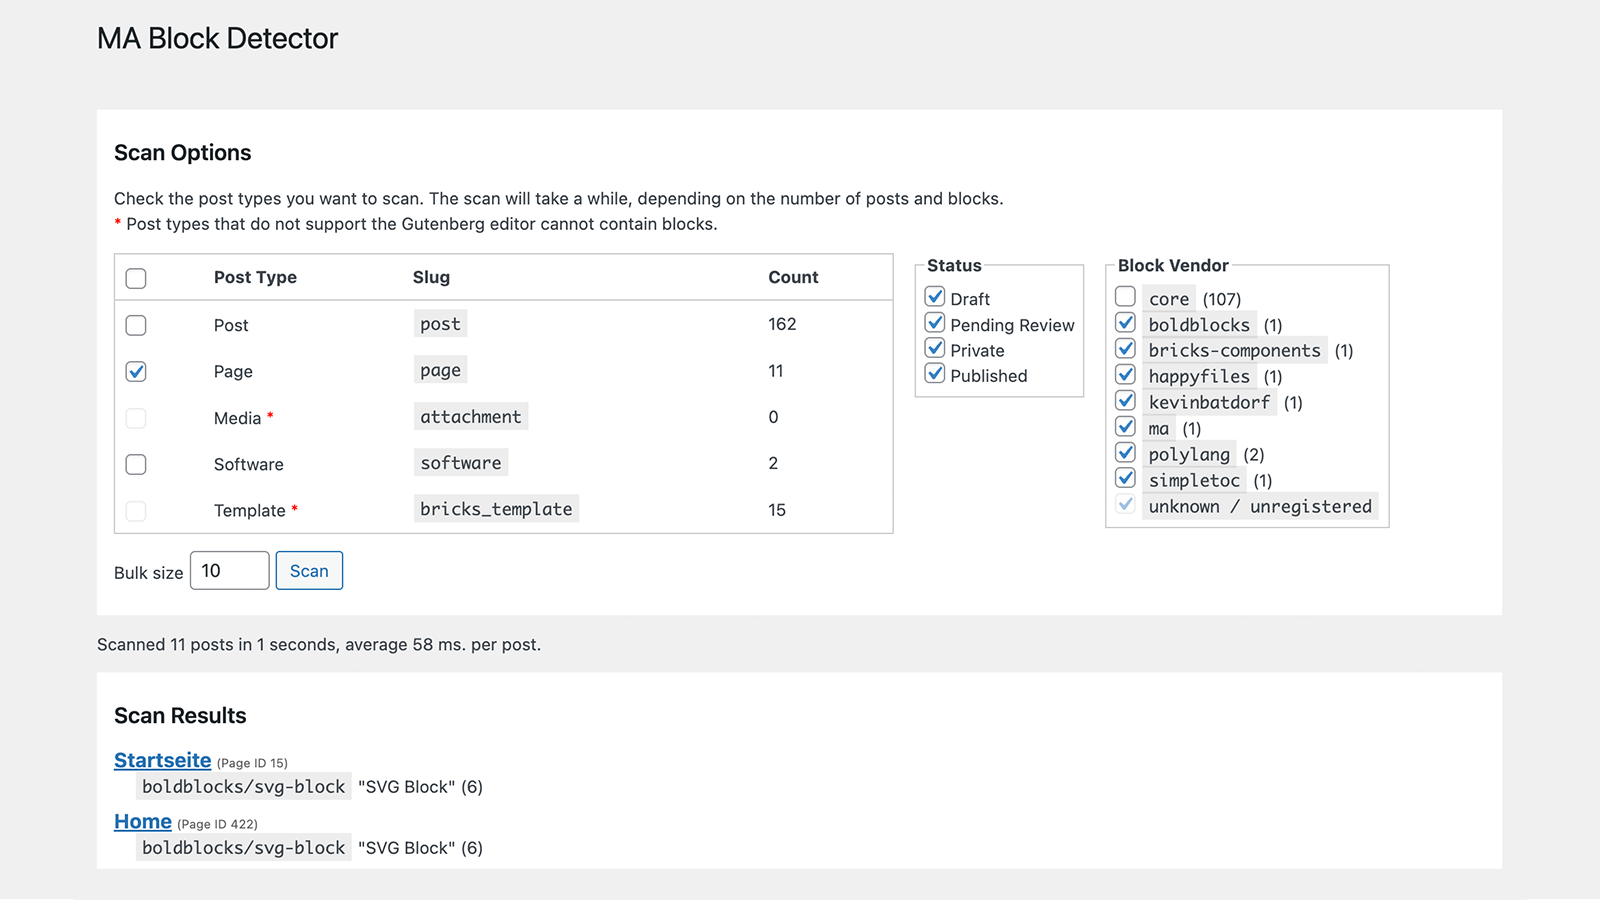
Task: Uncheck the happyfiles vendor checkbox
Action: [x=1125, y=375]
